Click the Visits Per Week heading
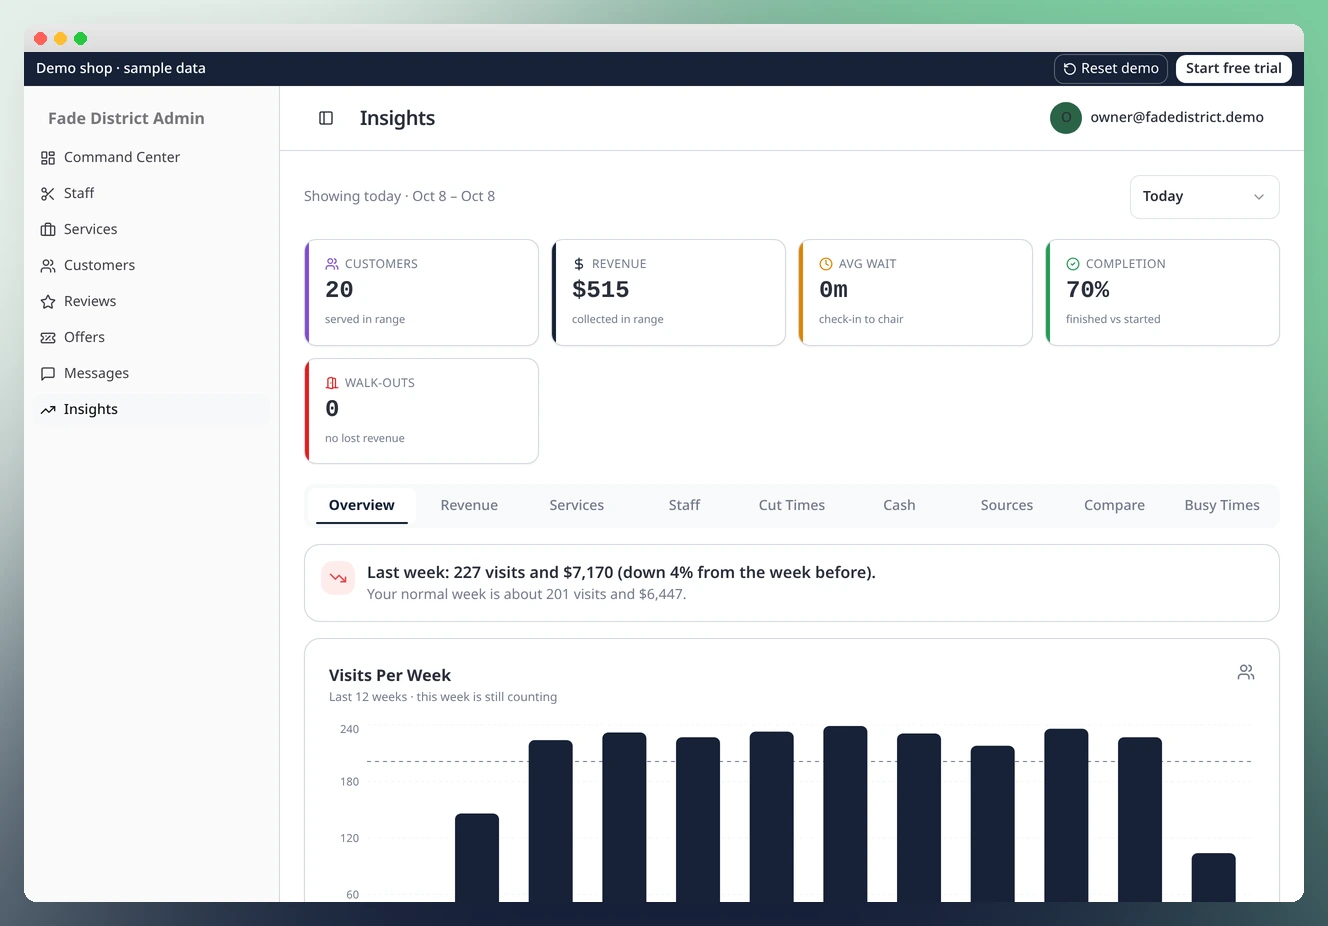Image resolution: width=1328 pixels, height=926 pixels. [x=390, y=676]
